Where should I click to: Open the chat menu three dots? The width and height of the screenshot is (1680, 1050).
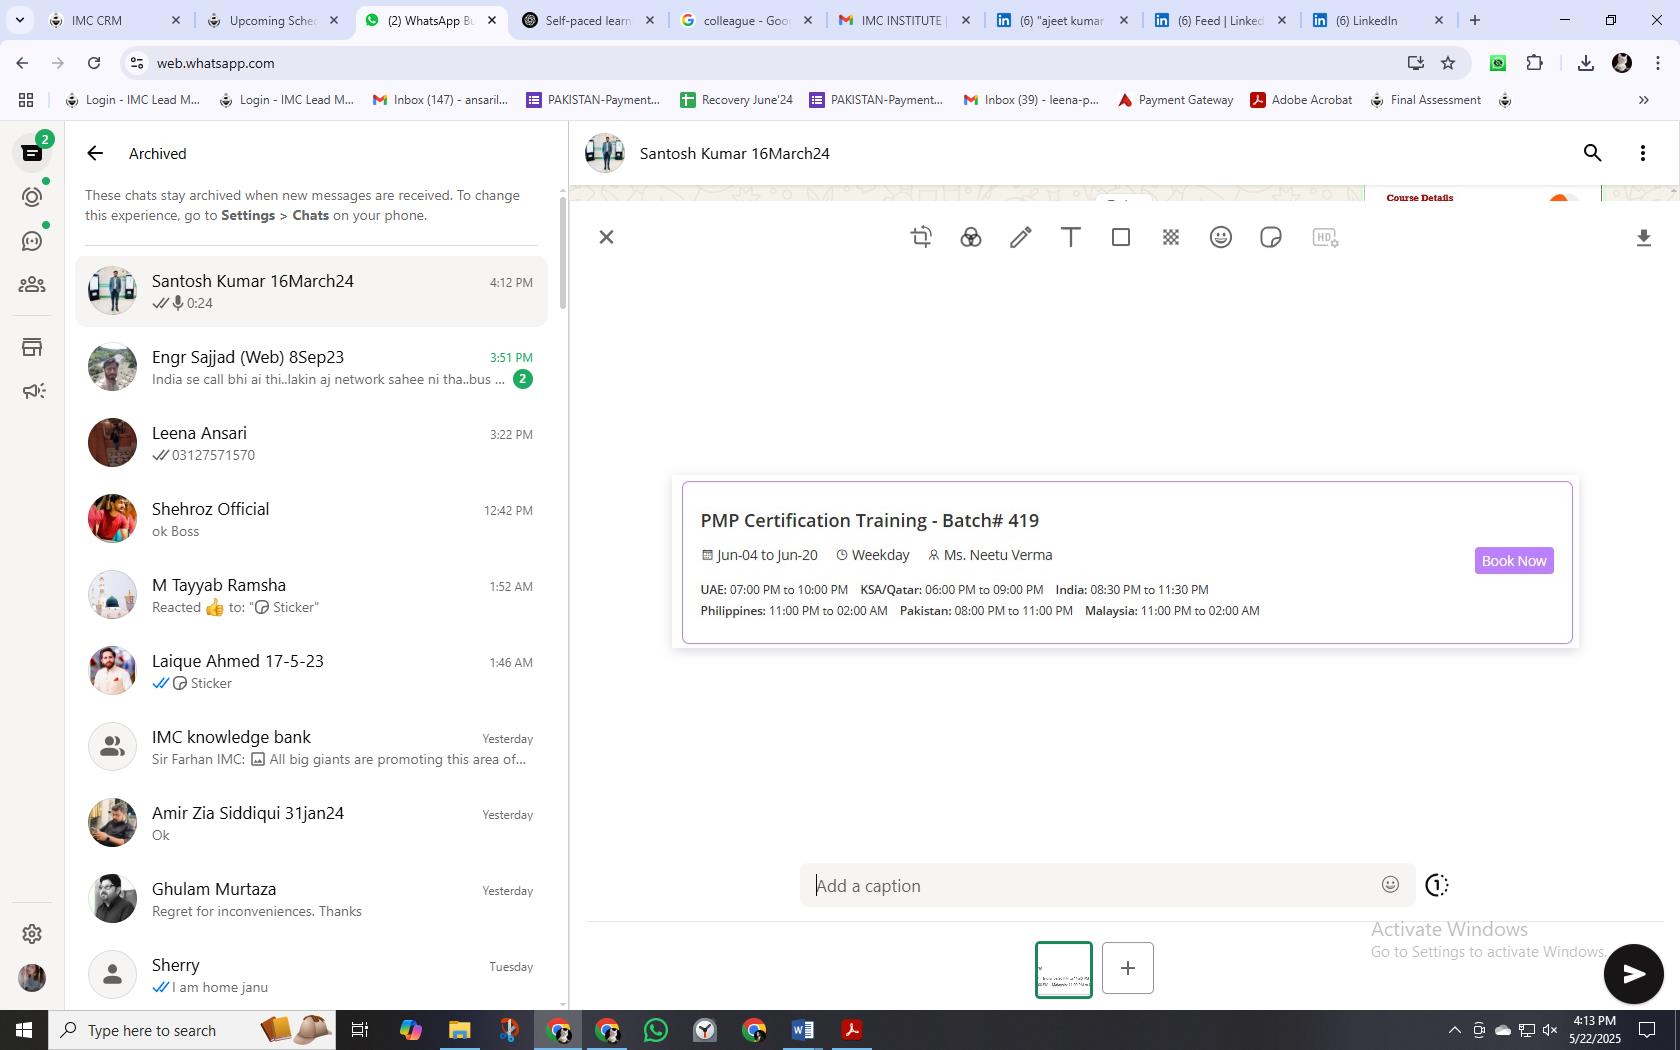click(1642, 153)
